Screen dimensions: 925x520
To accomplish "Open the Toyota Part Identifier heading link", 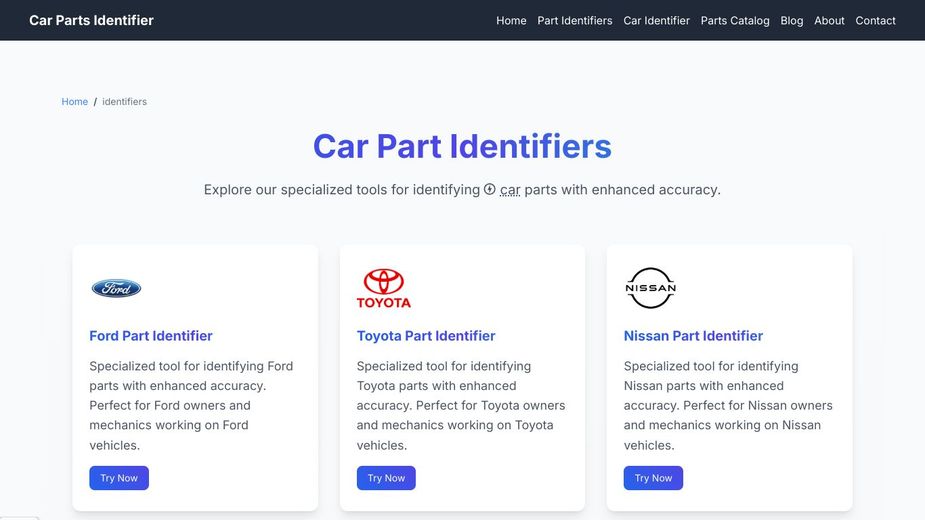I will click(x=426, y=336).
